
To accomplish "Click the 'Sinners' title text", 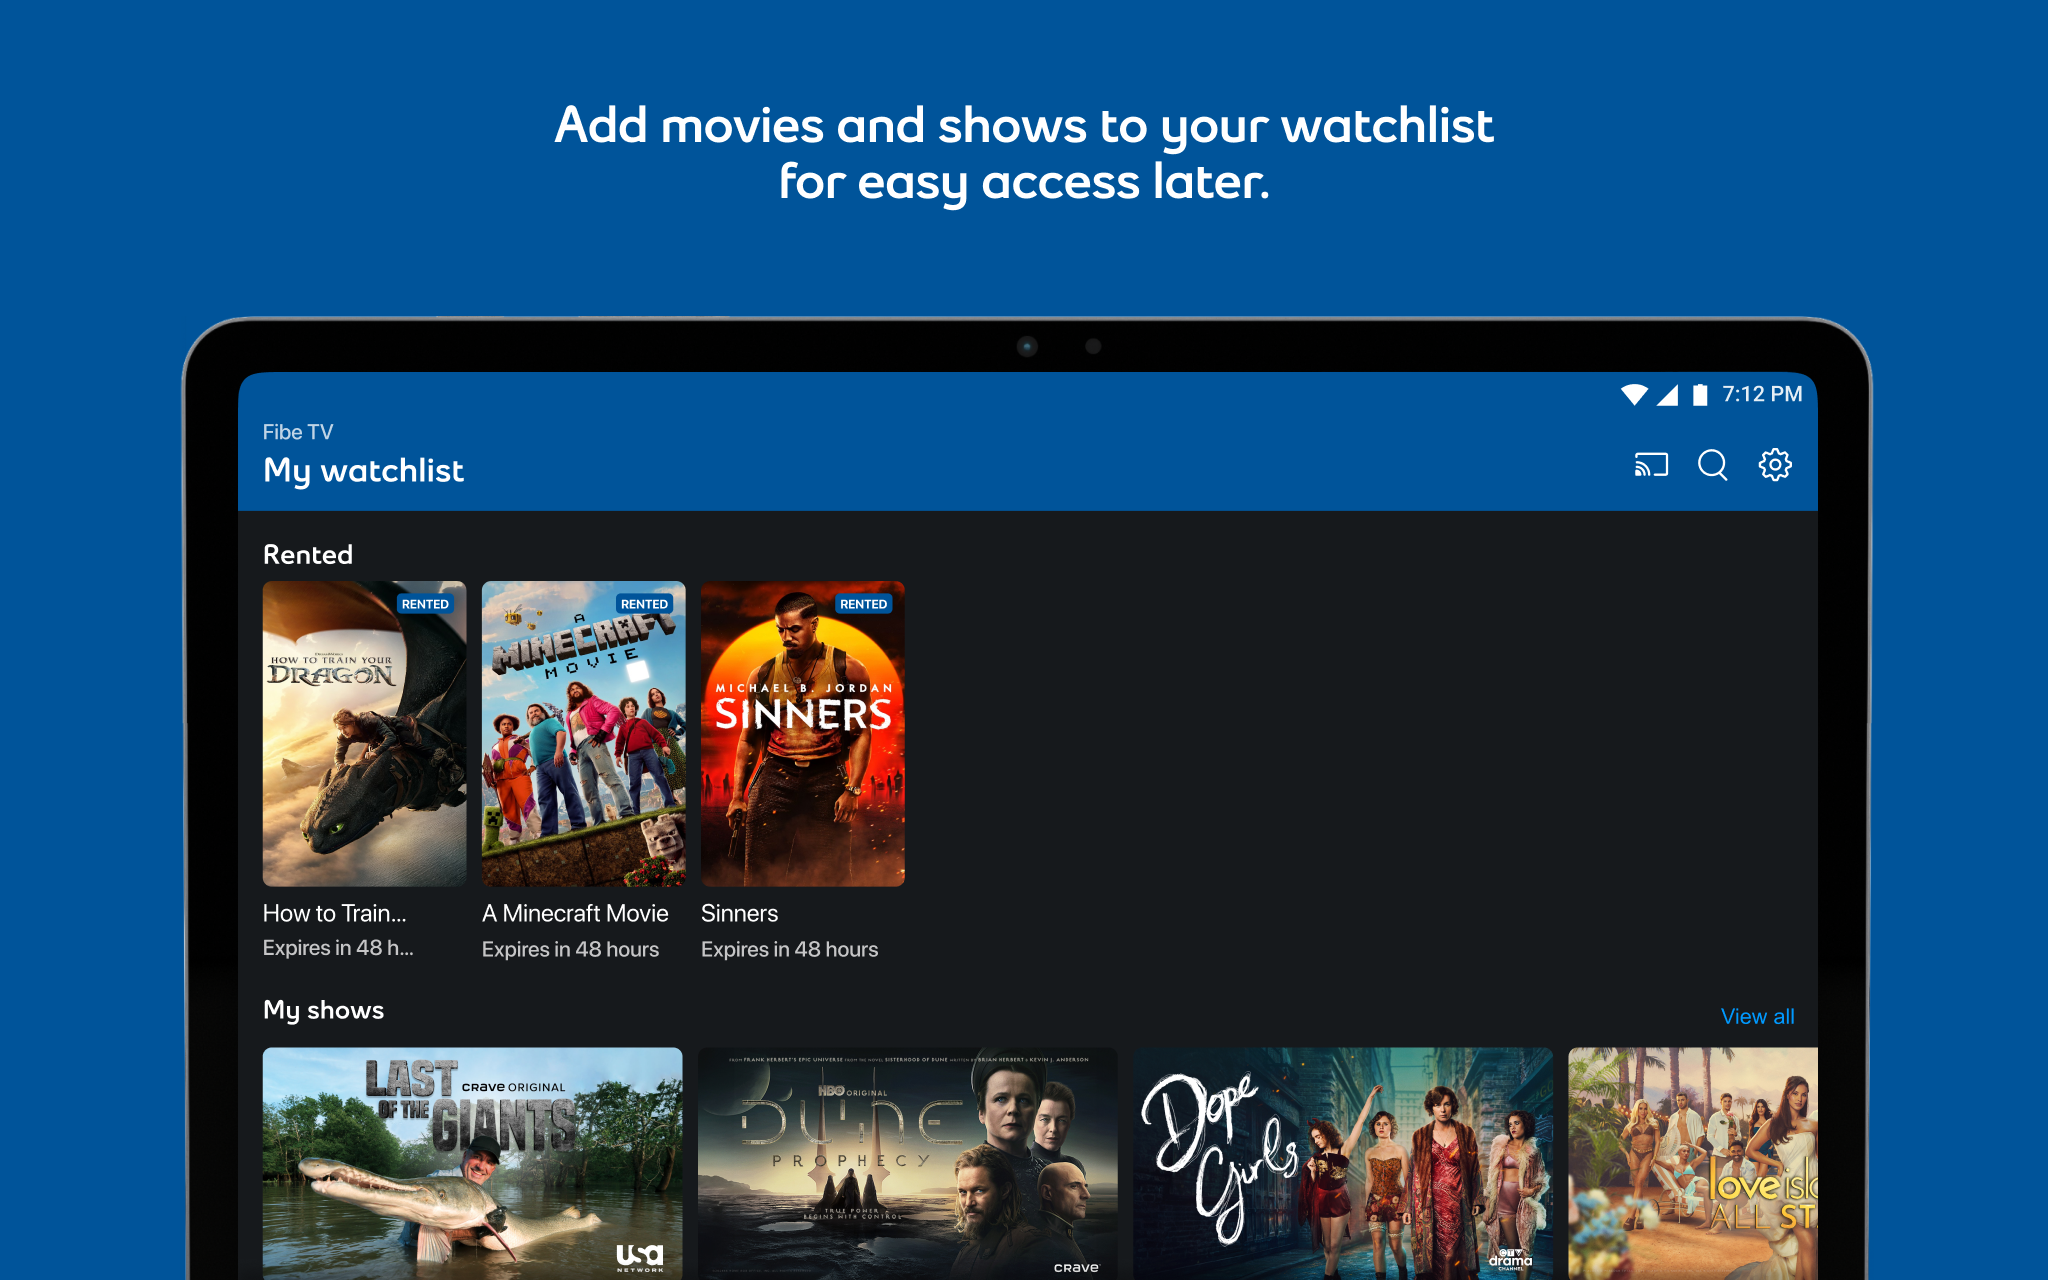I will click(x=739, y=913).
